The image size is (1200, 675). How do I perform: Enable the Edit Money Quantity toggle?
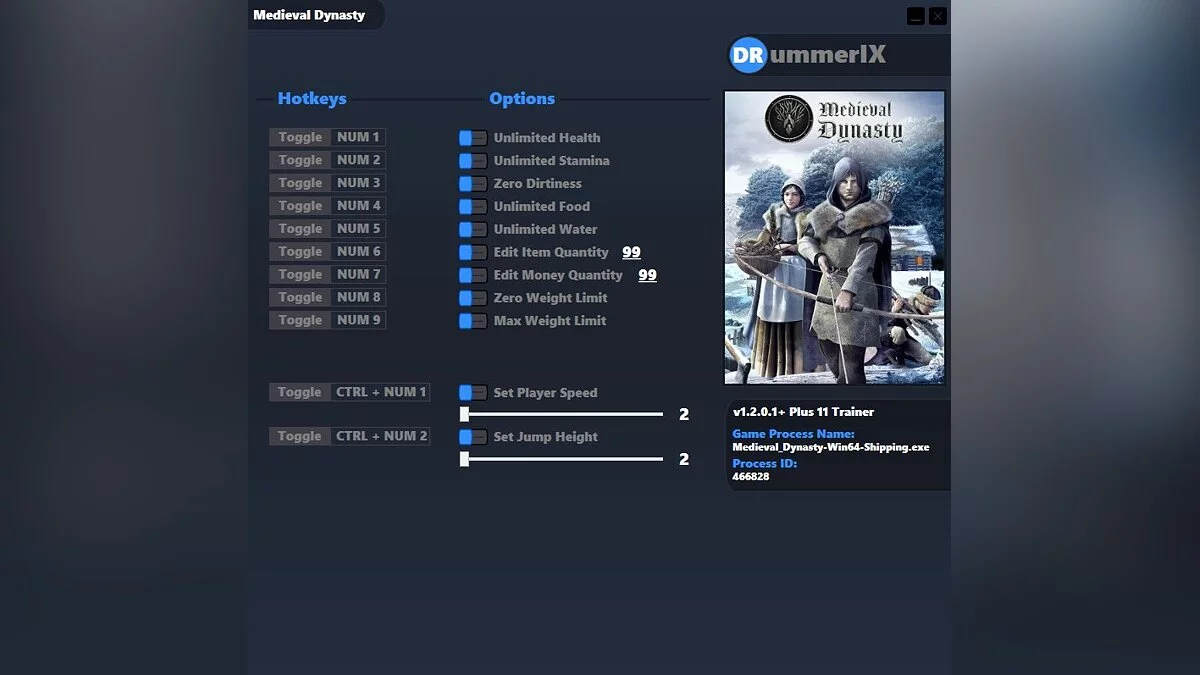(x=471, y=274)
